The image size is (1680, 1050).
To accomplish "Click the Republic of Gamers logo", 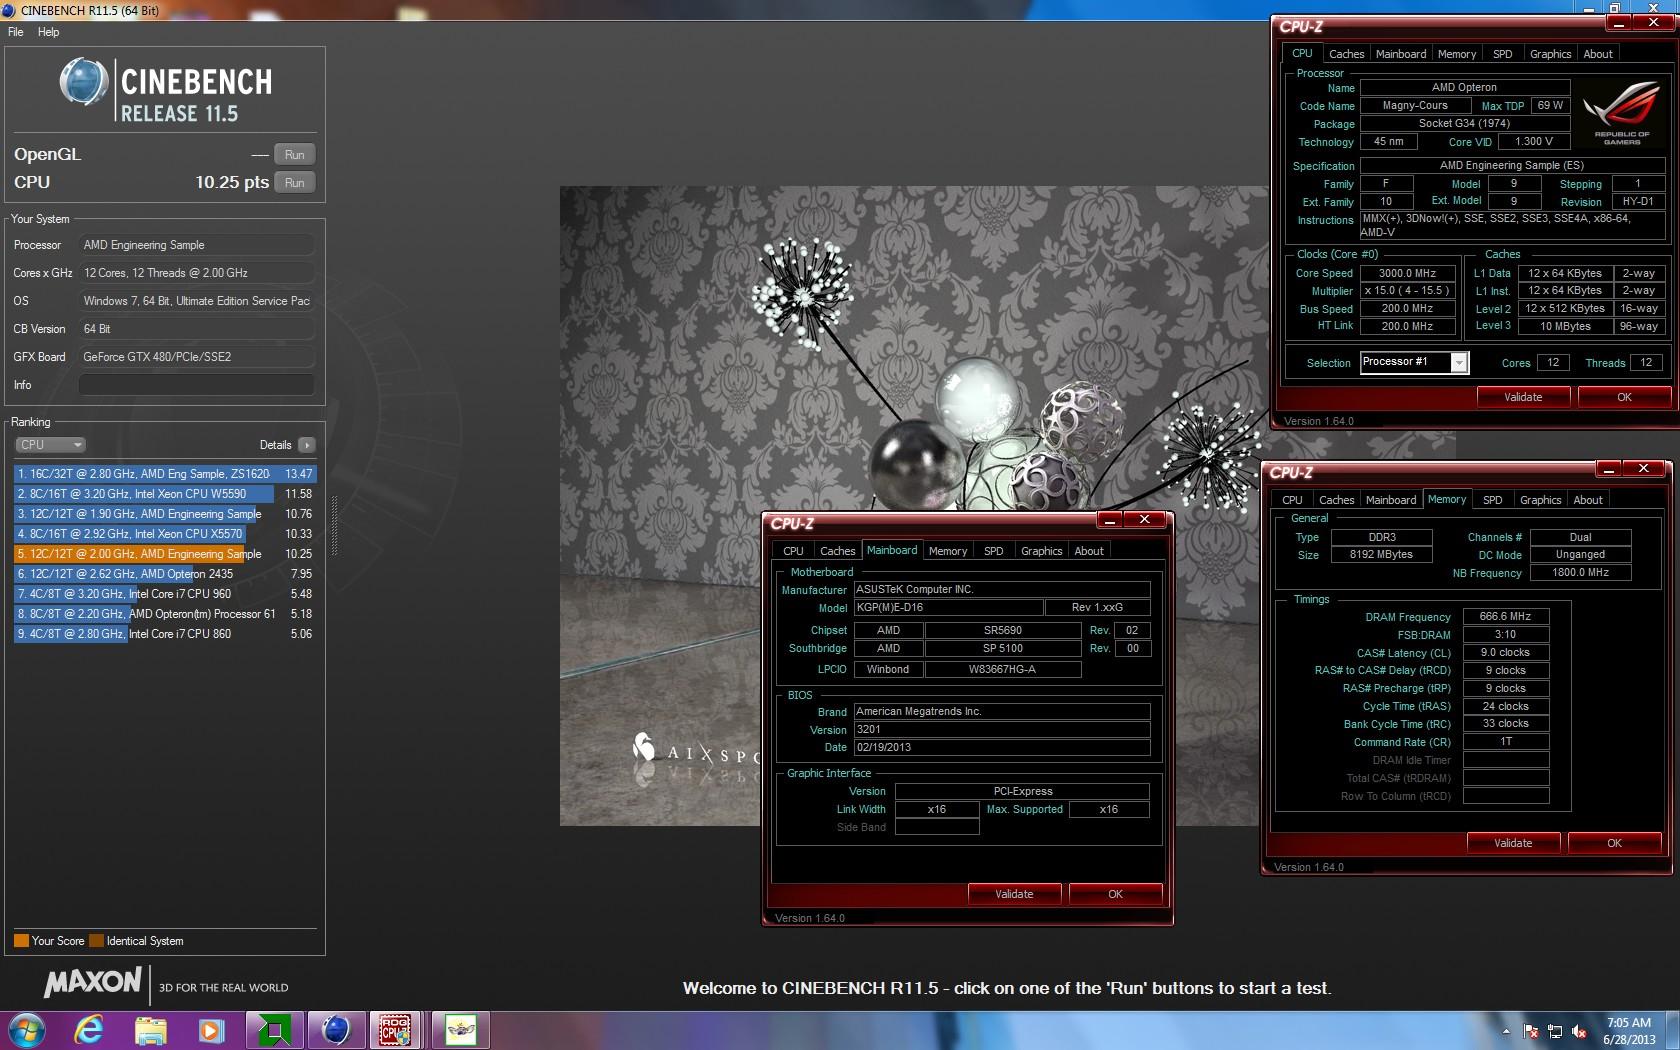I will (x=1621, y=114).
